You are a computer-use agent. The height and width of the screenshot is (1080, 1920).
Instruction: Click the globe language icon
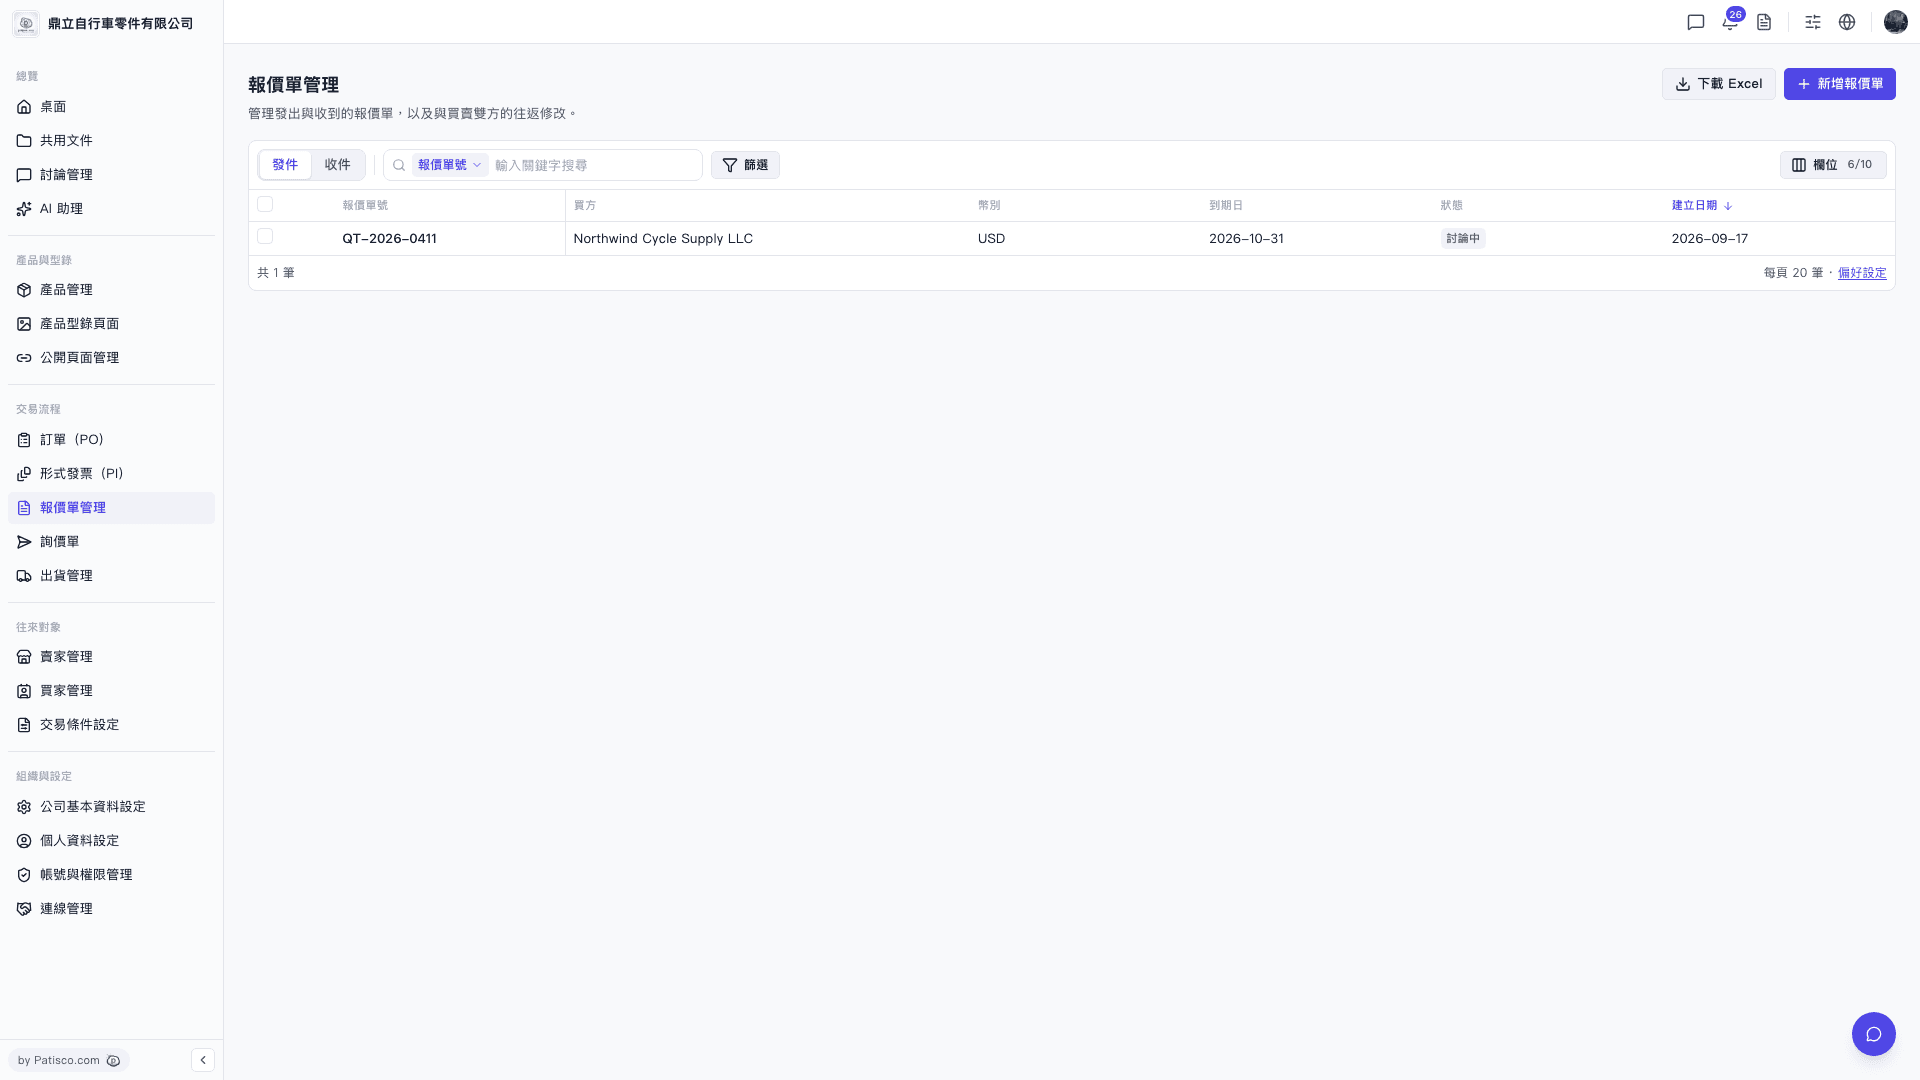1847,22
